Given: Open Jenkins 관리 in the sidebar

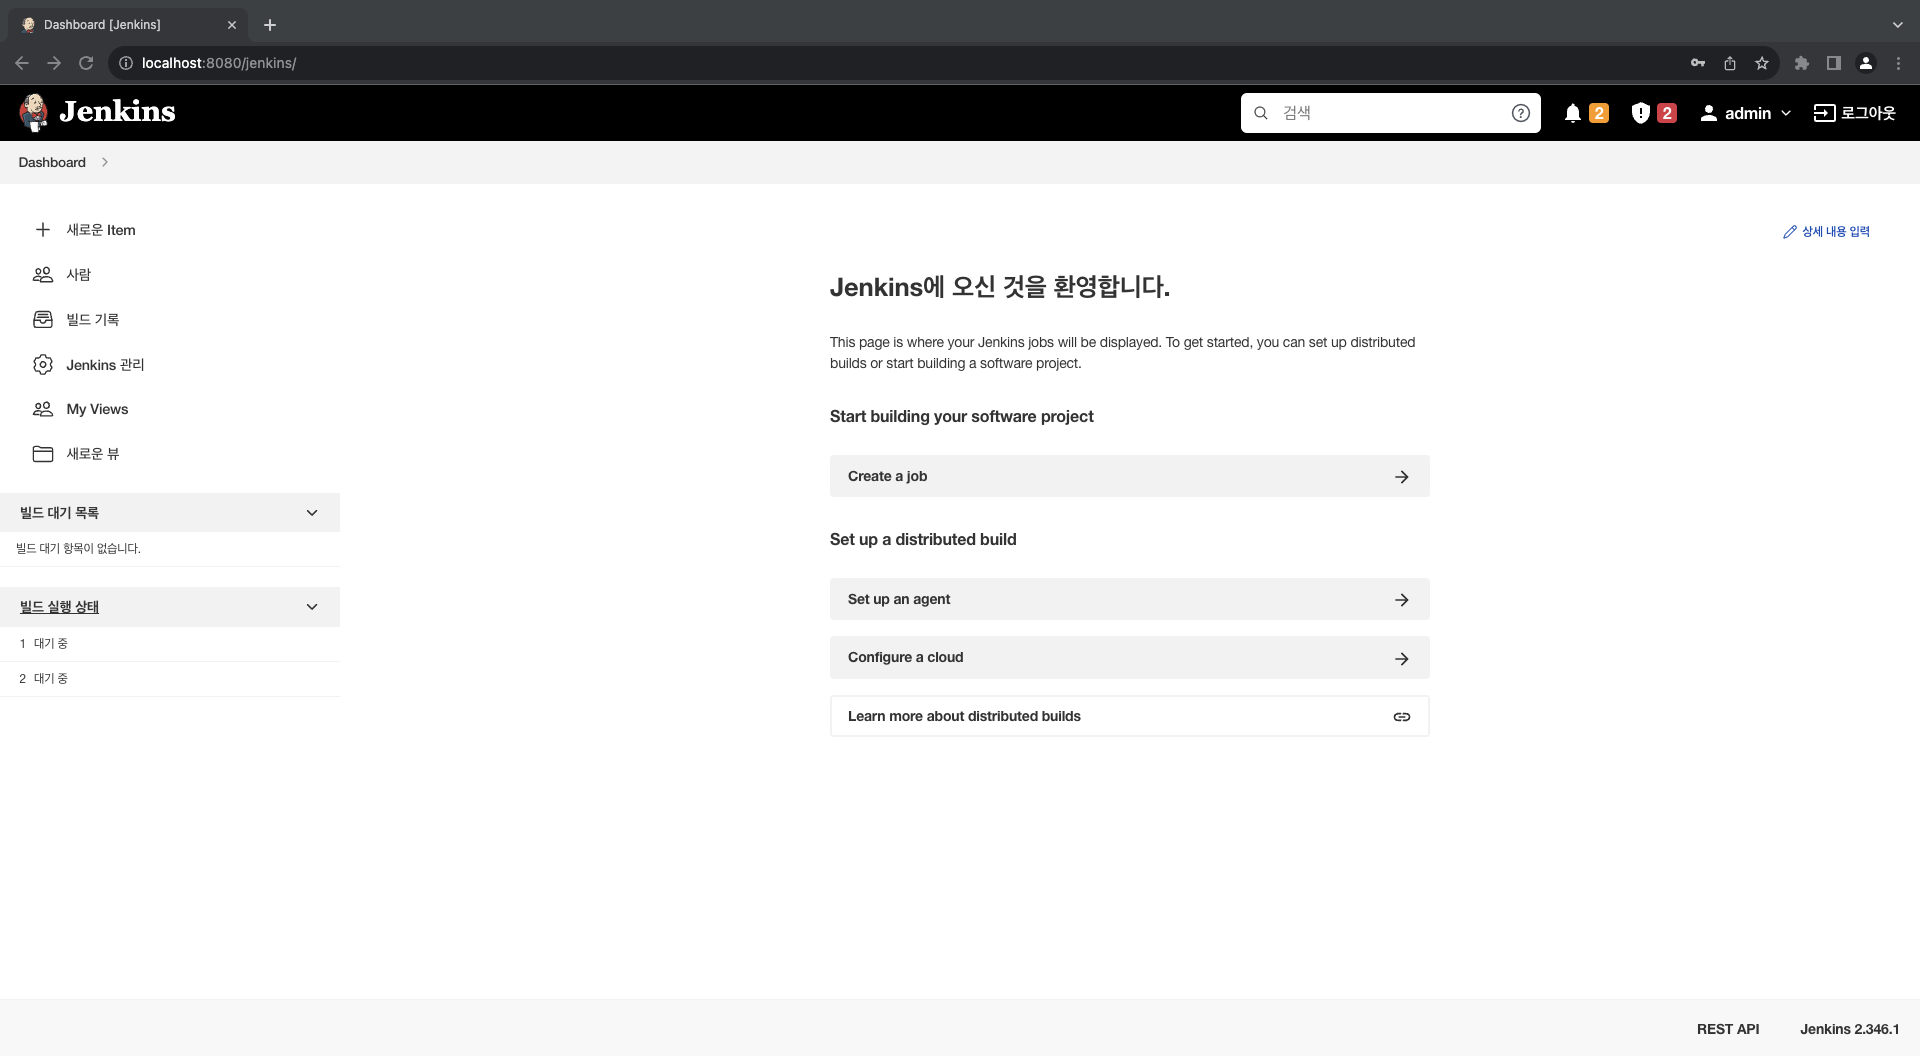Looking at the screenshot, I should (105, 365).
